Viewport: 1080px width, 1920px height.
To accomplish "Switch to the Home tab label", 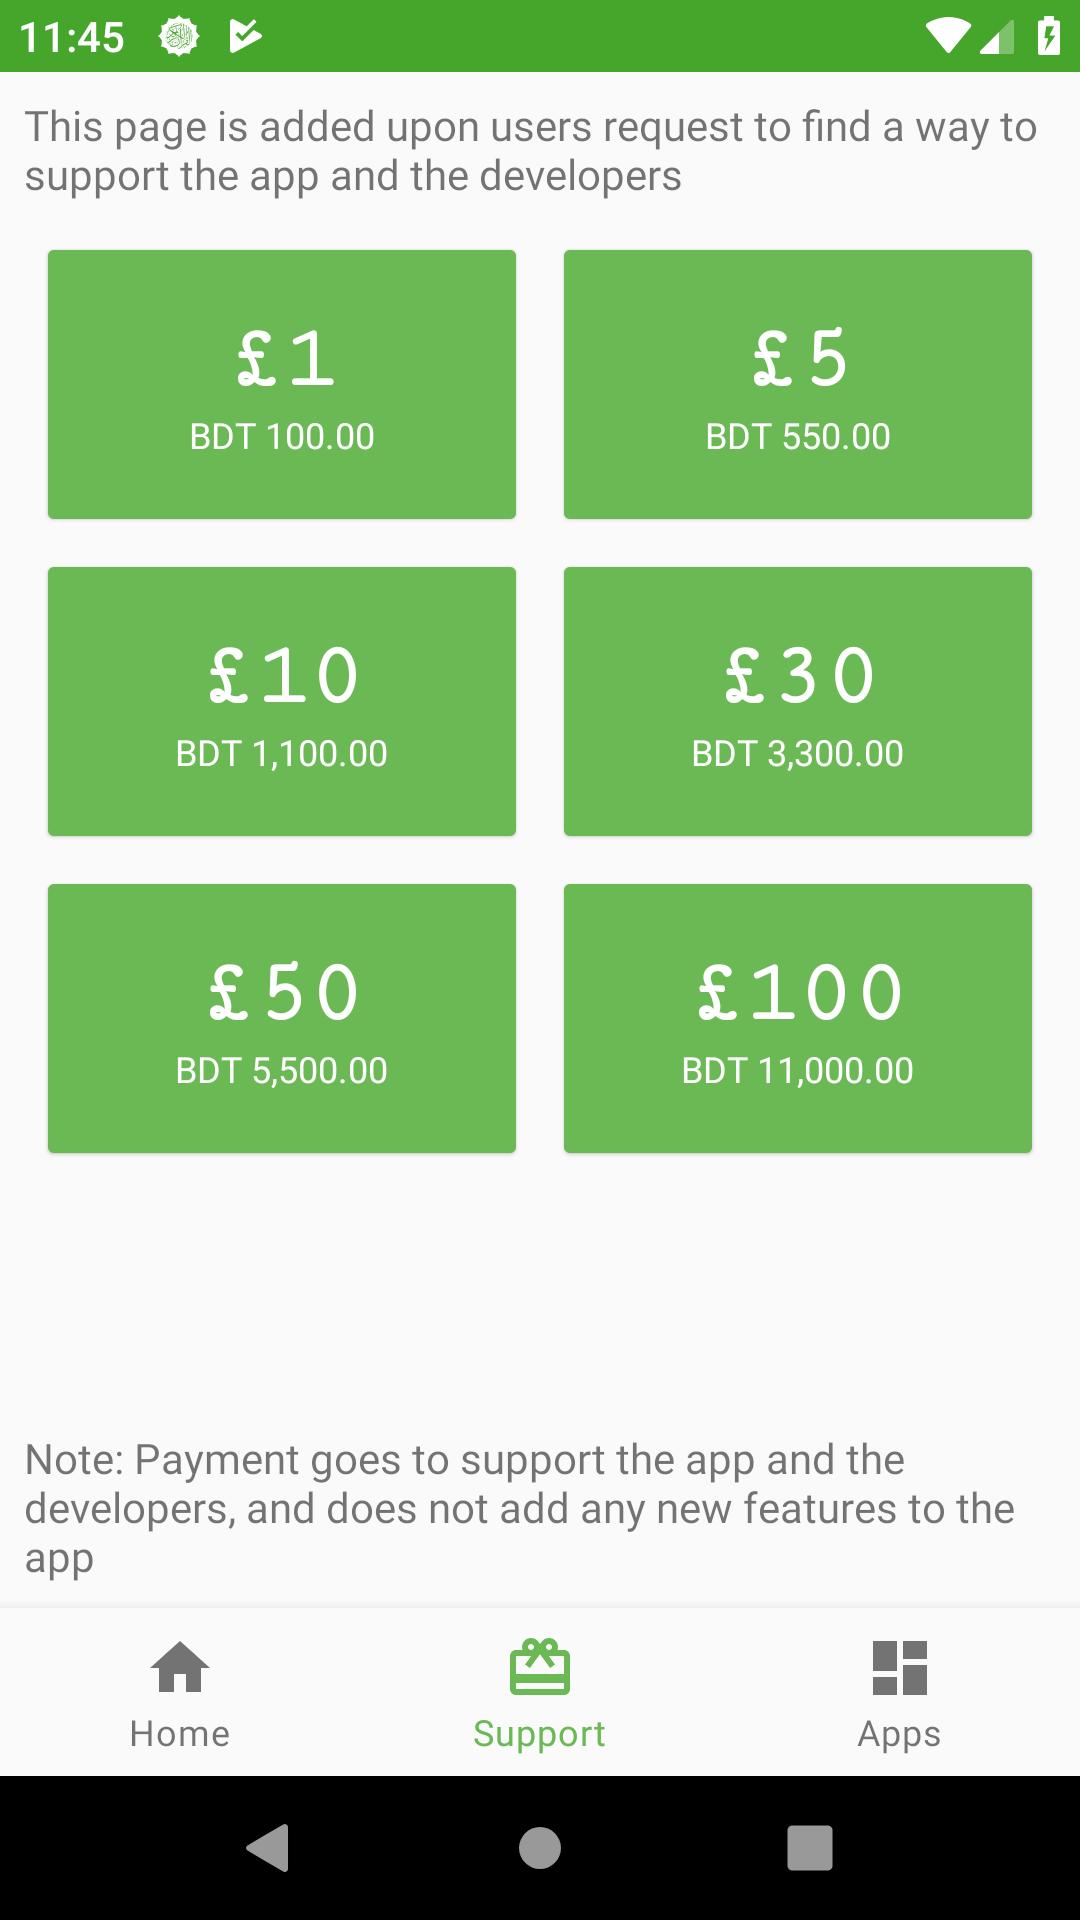I will click(x=180, y=1733).
